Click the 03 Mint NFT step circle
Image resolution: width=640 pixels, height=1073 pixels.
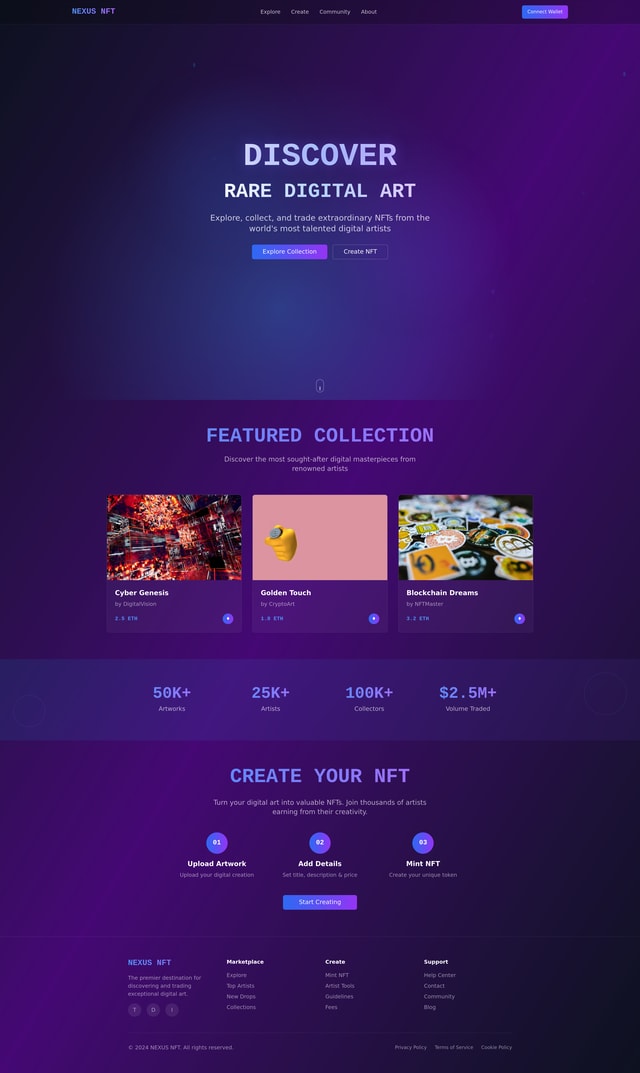(423, 842)
